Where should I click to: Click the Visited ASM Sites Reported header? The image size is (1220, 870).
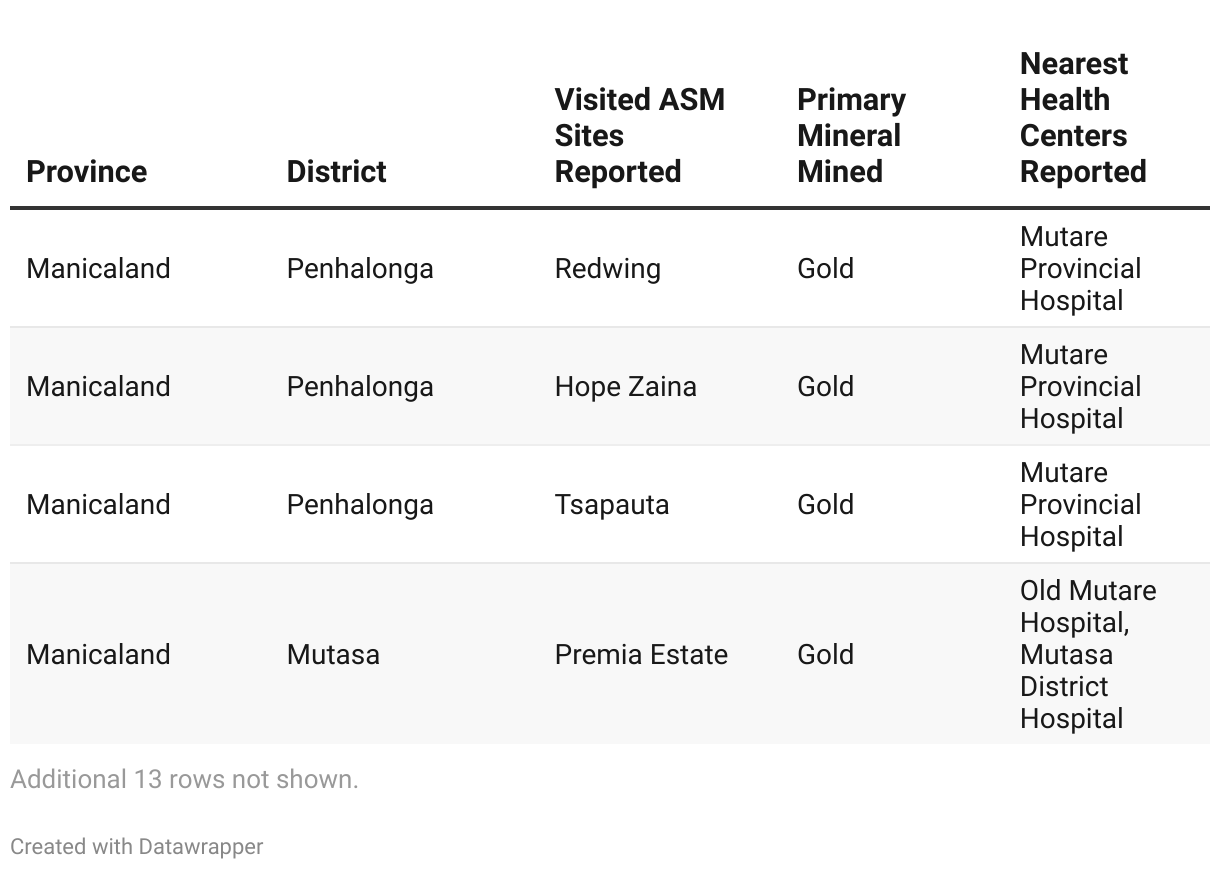coord(639,135)
